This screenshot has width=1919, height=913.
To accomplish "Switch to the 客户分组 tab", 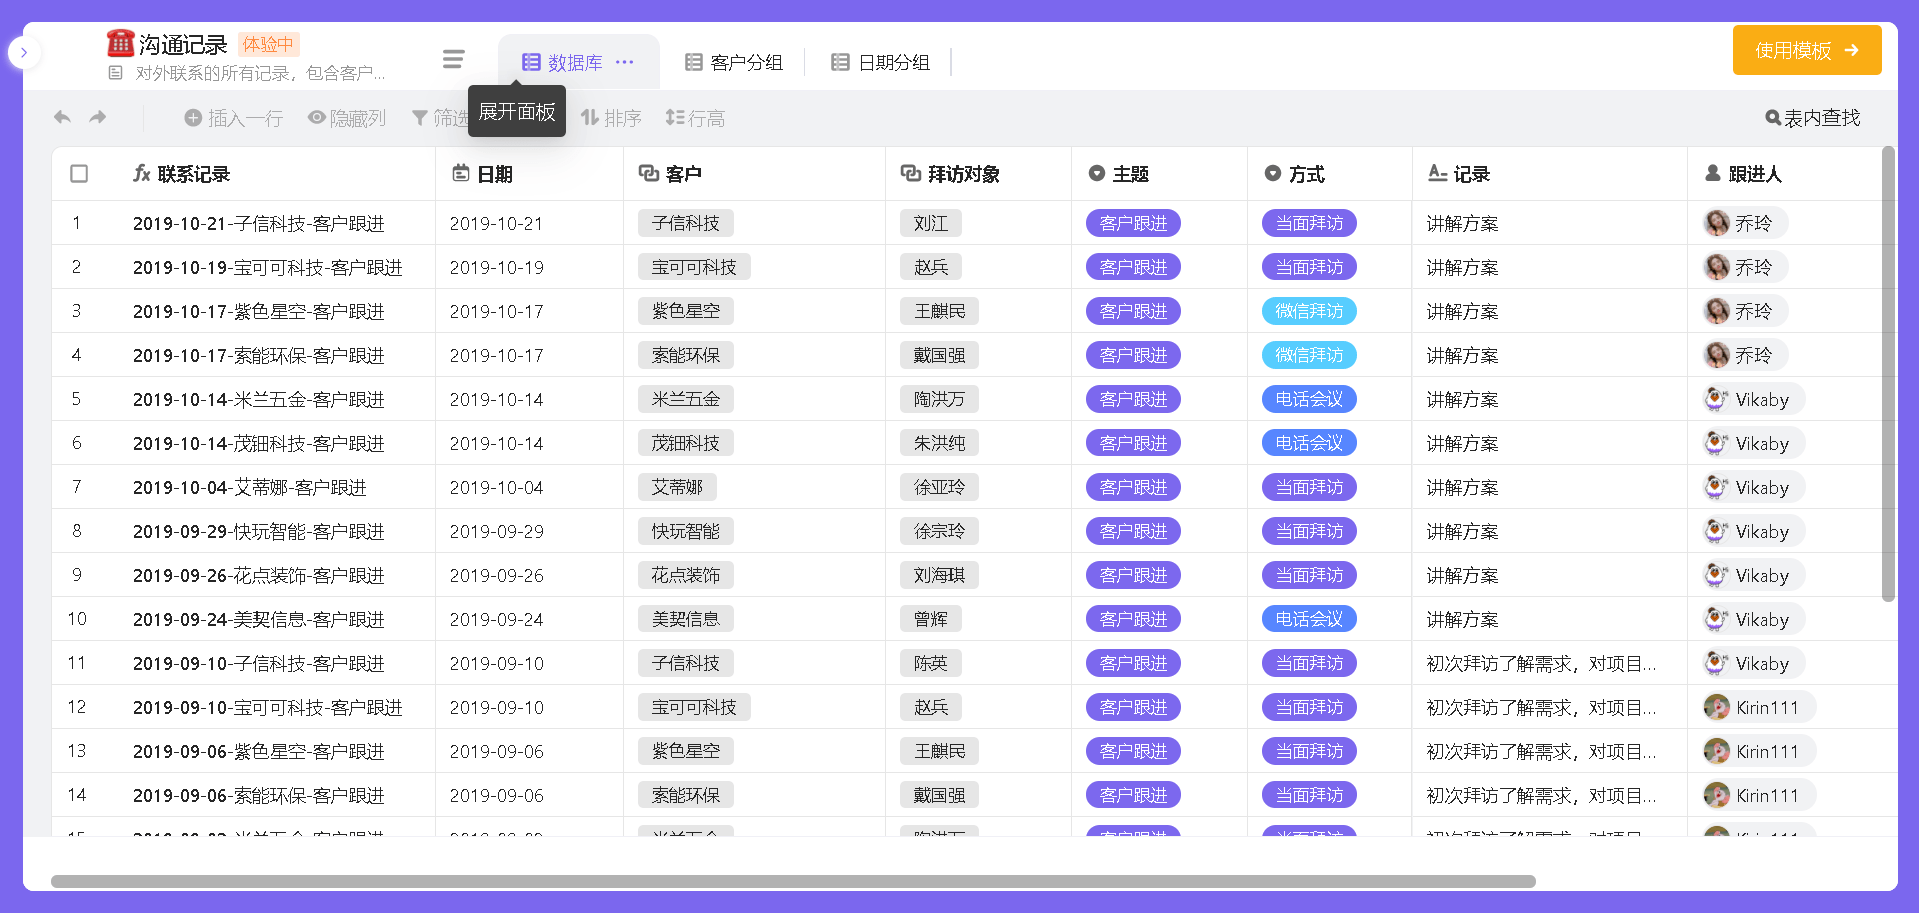I will tap(734, 62).
